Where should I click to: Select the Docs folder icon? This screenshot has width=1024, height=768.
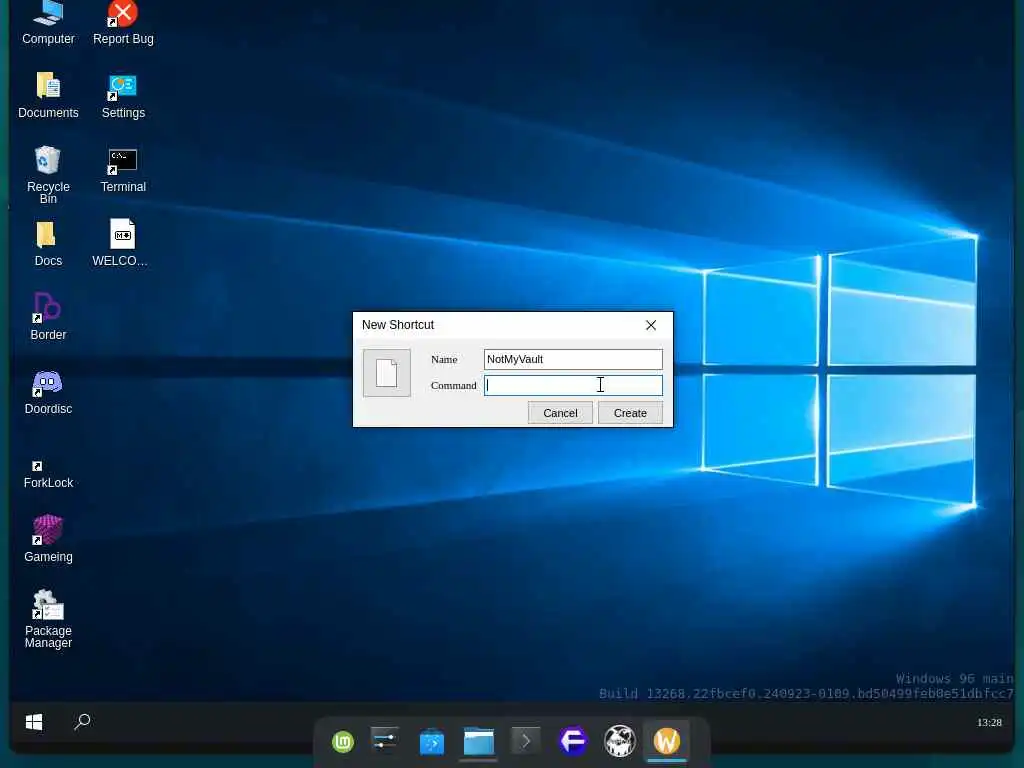(48, 244)
